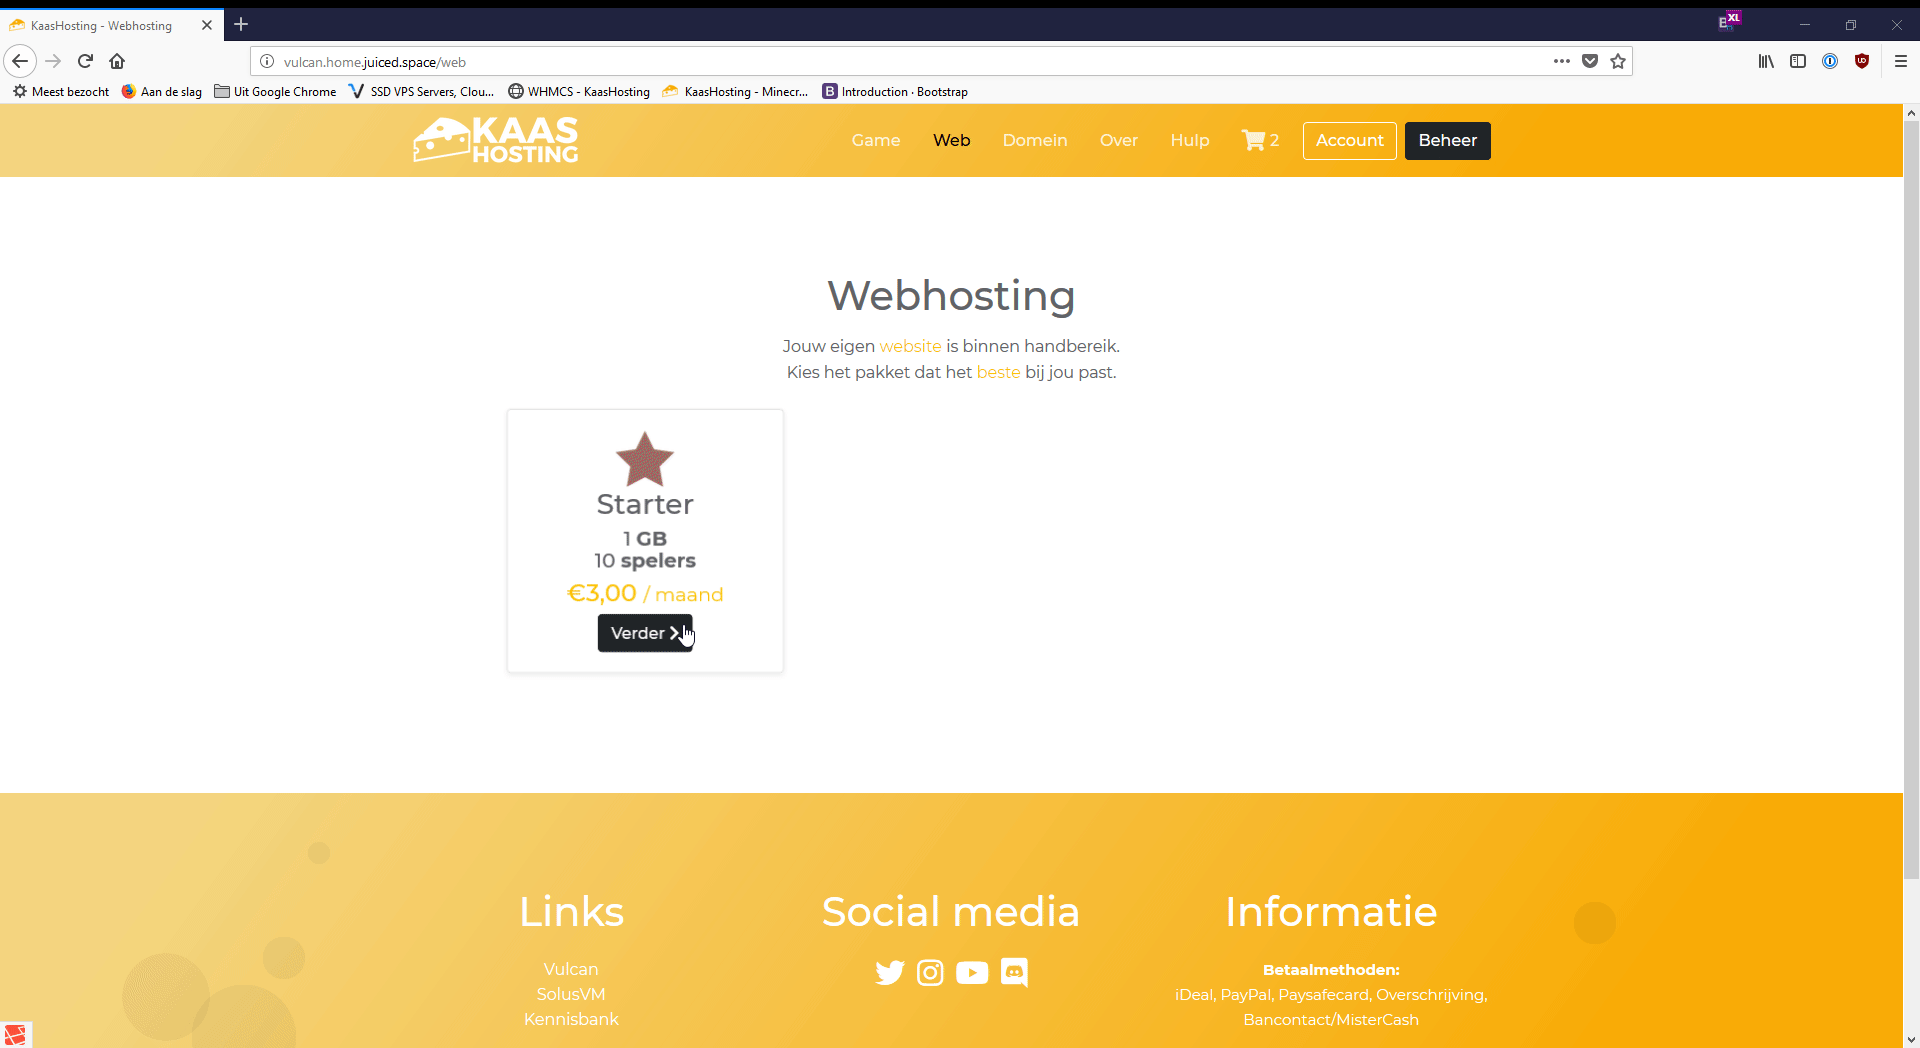Go to browser home icon
Viewport: 1920px width, 1048px height.
tap(117, 61)
